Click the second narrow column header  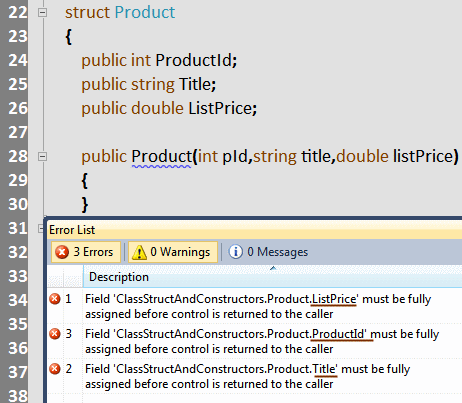73,277
